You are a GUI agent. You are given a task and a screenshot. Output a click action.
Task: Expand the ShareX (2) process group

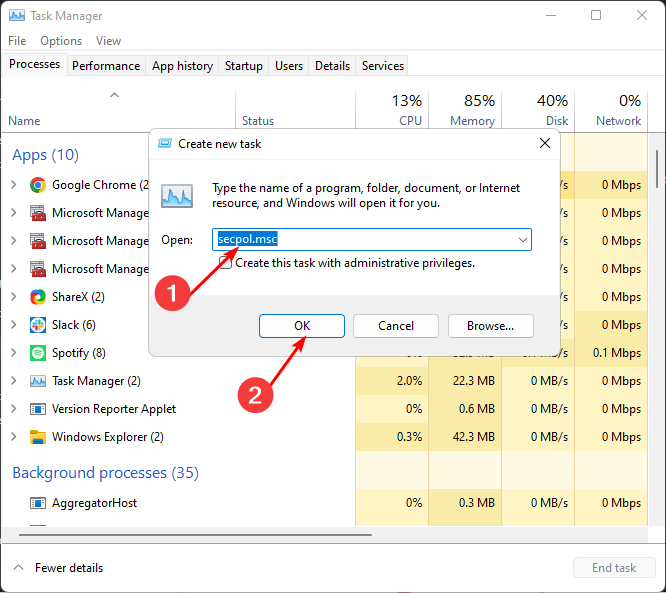[14, 296]
